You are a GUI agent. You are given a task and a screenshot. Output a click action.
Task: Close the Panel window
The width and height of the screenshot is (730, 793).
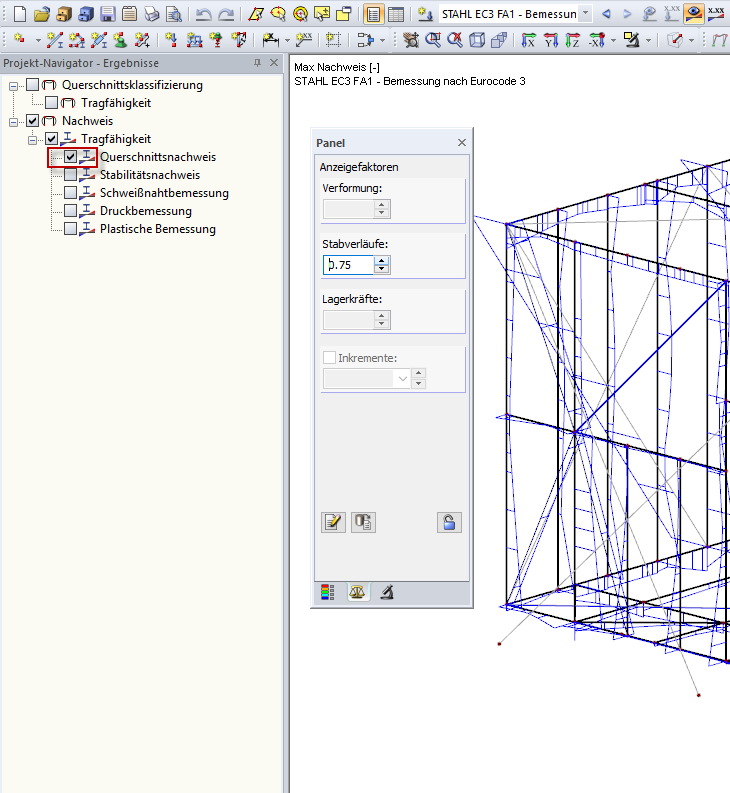point(462,143)
